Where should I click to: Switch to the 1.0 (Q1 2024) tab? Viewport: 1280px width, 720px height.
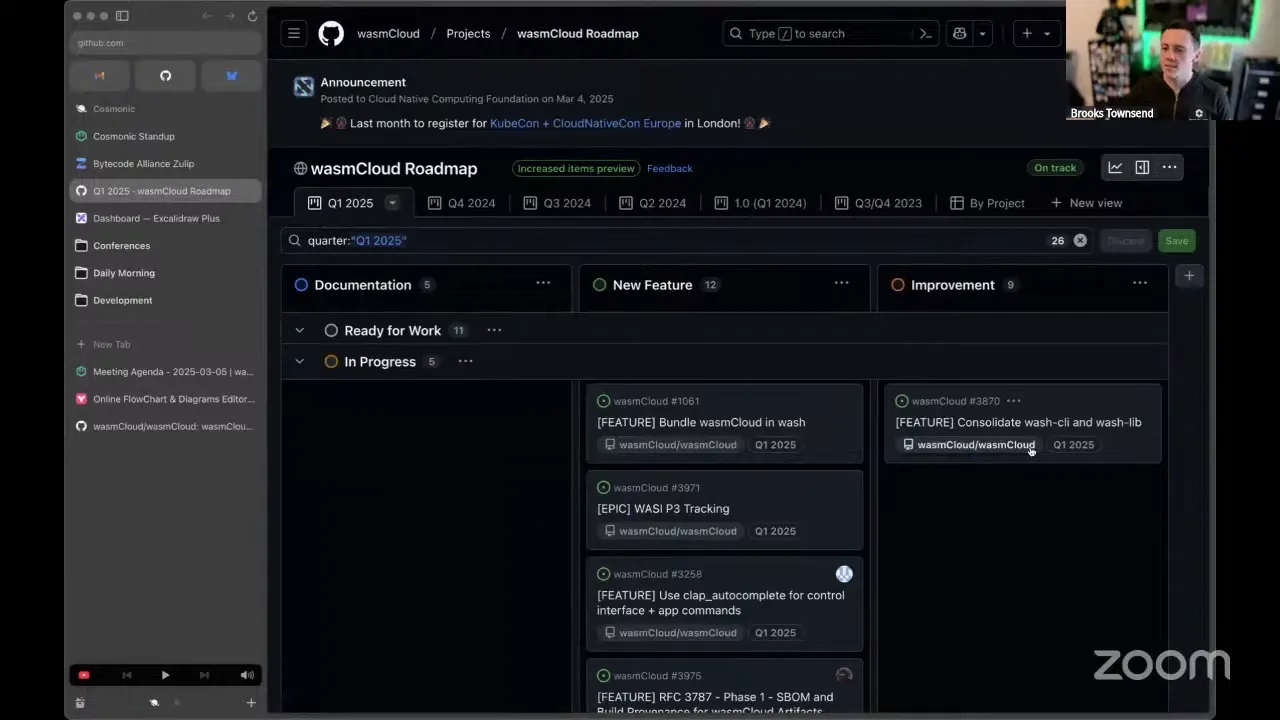760,203
